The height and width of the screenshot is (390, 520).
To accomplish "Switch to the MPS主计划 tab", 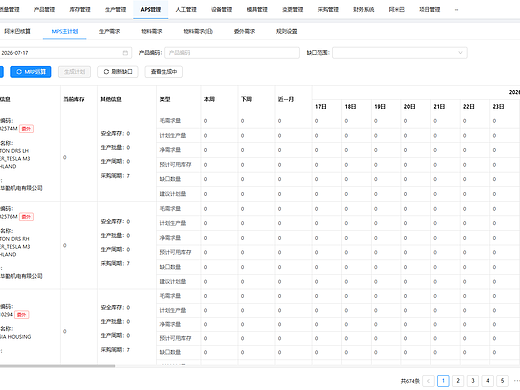I will tap(65, 31).
